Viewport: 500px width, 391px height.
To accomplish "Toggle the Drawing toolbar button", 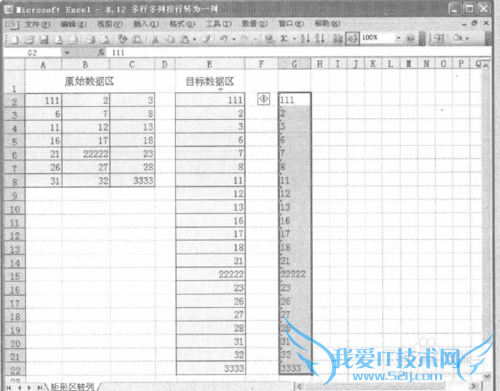I will (352, 39).
